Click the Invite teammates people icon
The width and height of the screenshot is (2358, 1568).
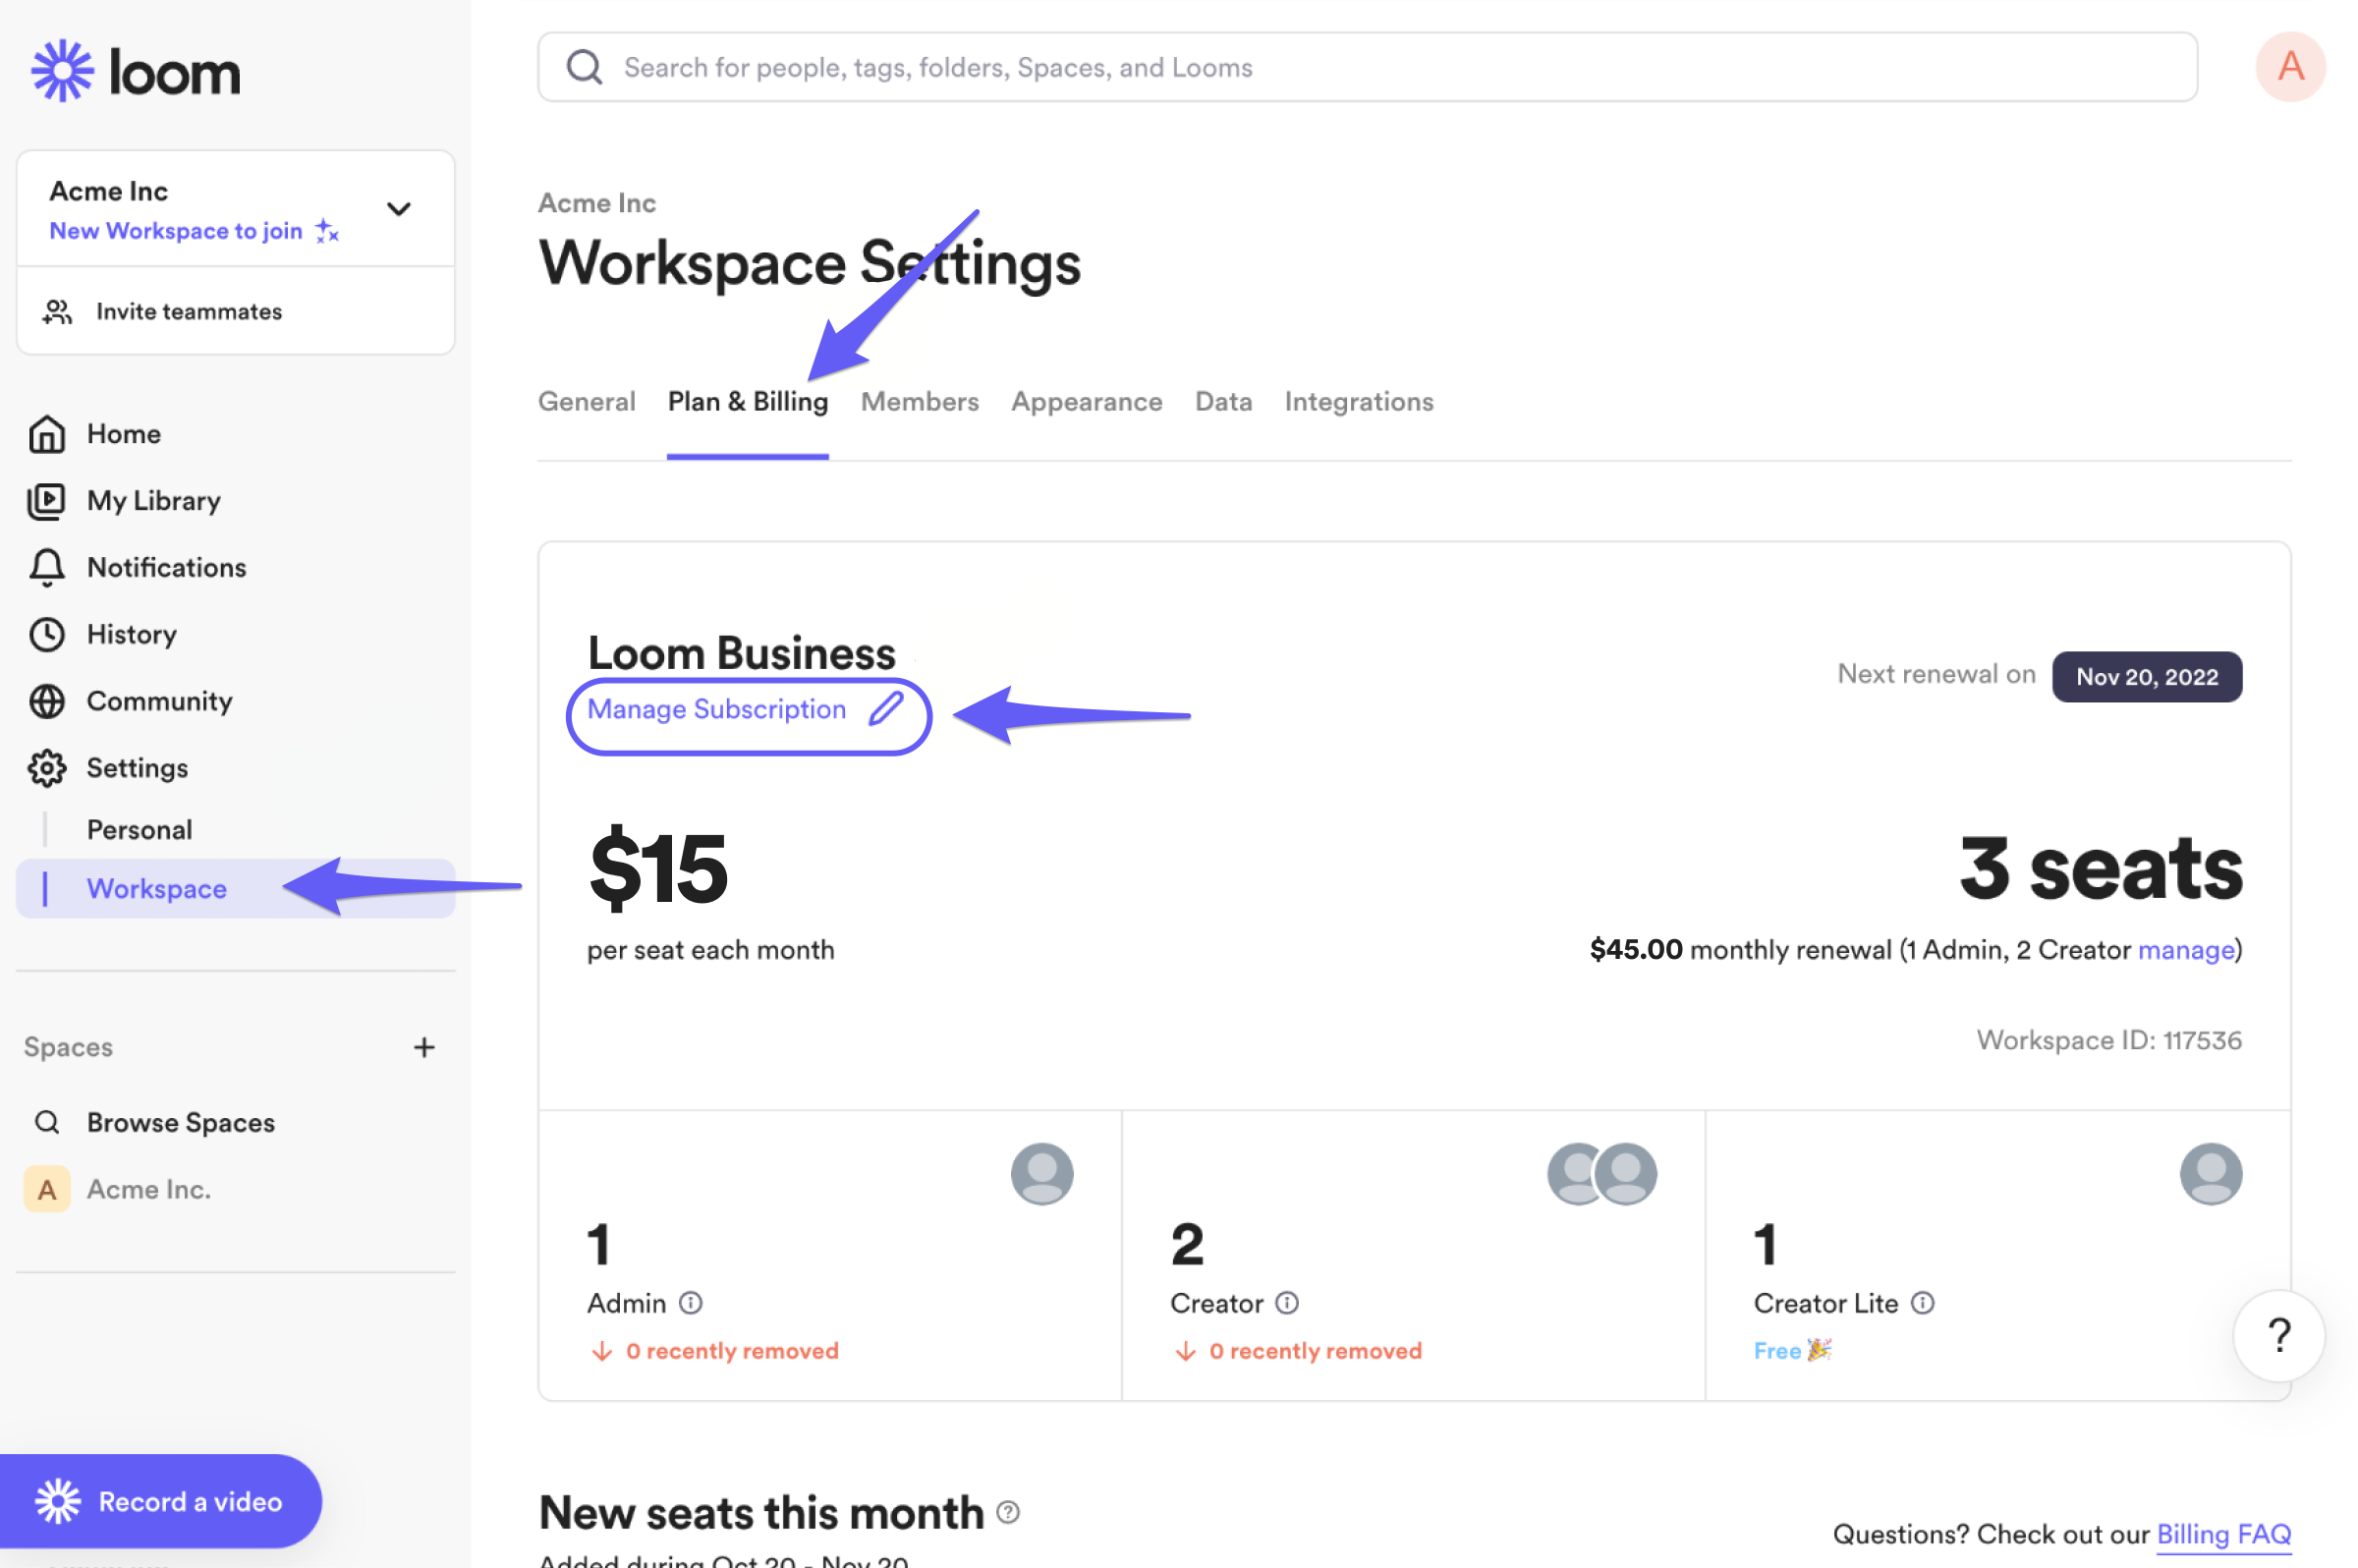[x=57, y=312]
